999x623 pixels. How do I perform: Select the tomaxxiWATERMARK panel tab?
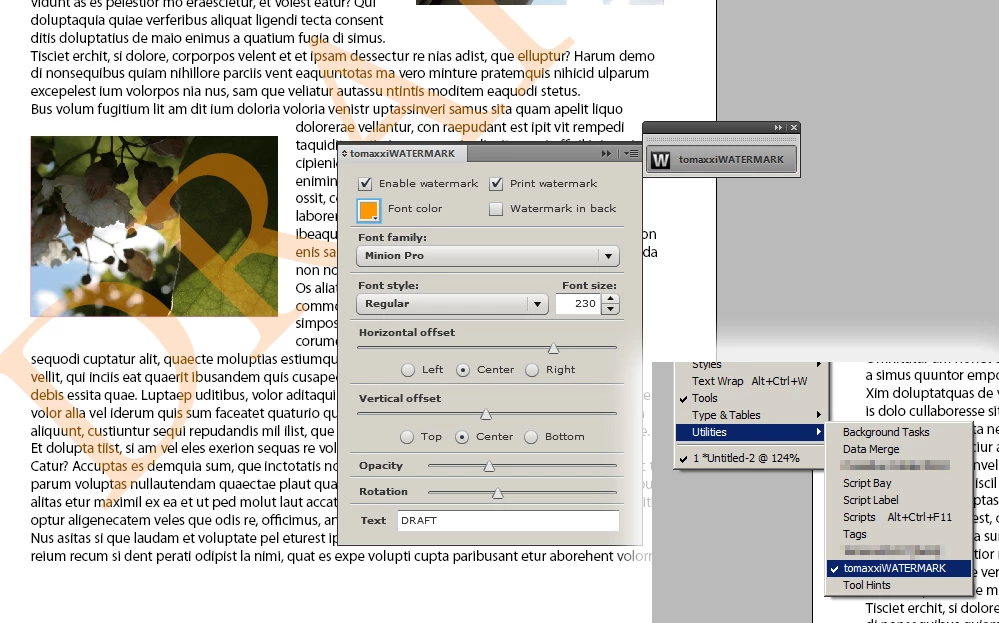click(x=403, y=154)
